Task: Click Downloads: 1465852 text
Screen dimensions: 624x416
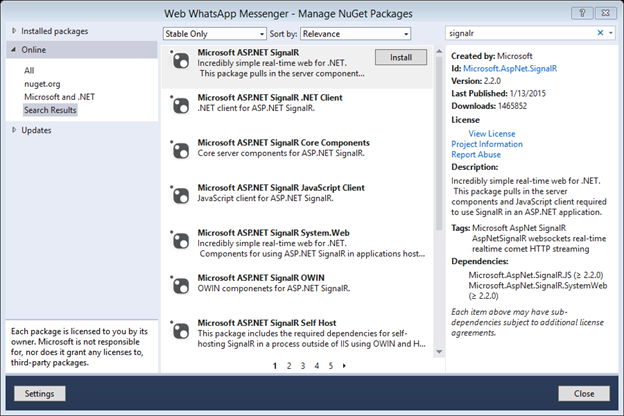Action: pos(489,106)
